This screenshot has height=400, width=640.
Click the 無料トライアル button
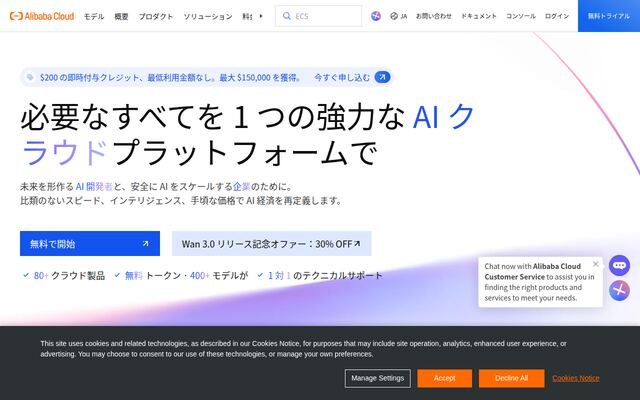click(x=609, y=16)
